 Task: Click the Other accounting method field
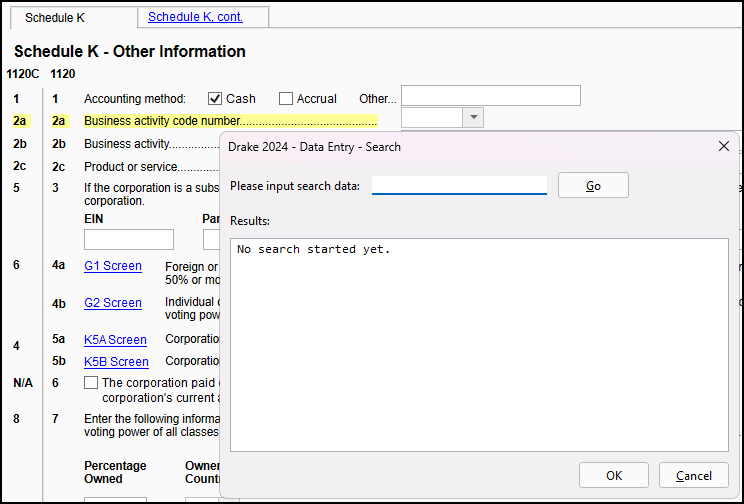[491, 95]
